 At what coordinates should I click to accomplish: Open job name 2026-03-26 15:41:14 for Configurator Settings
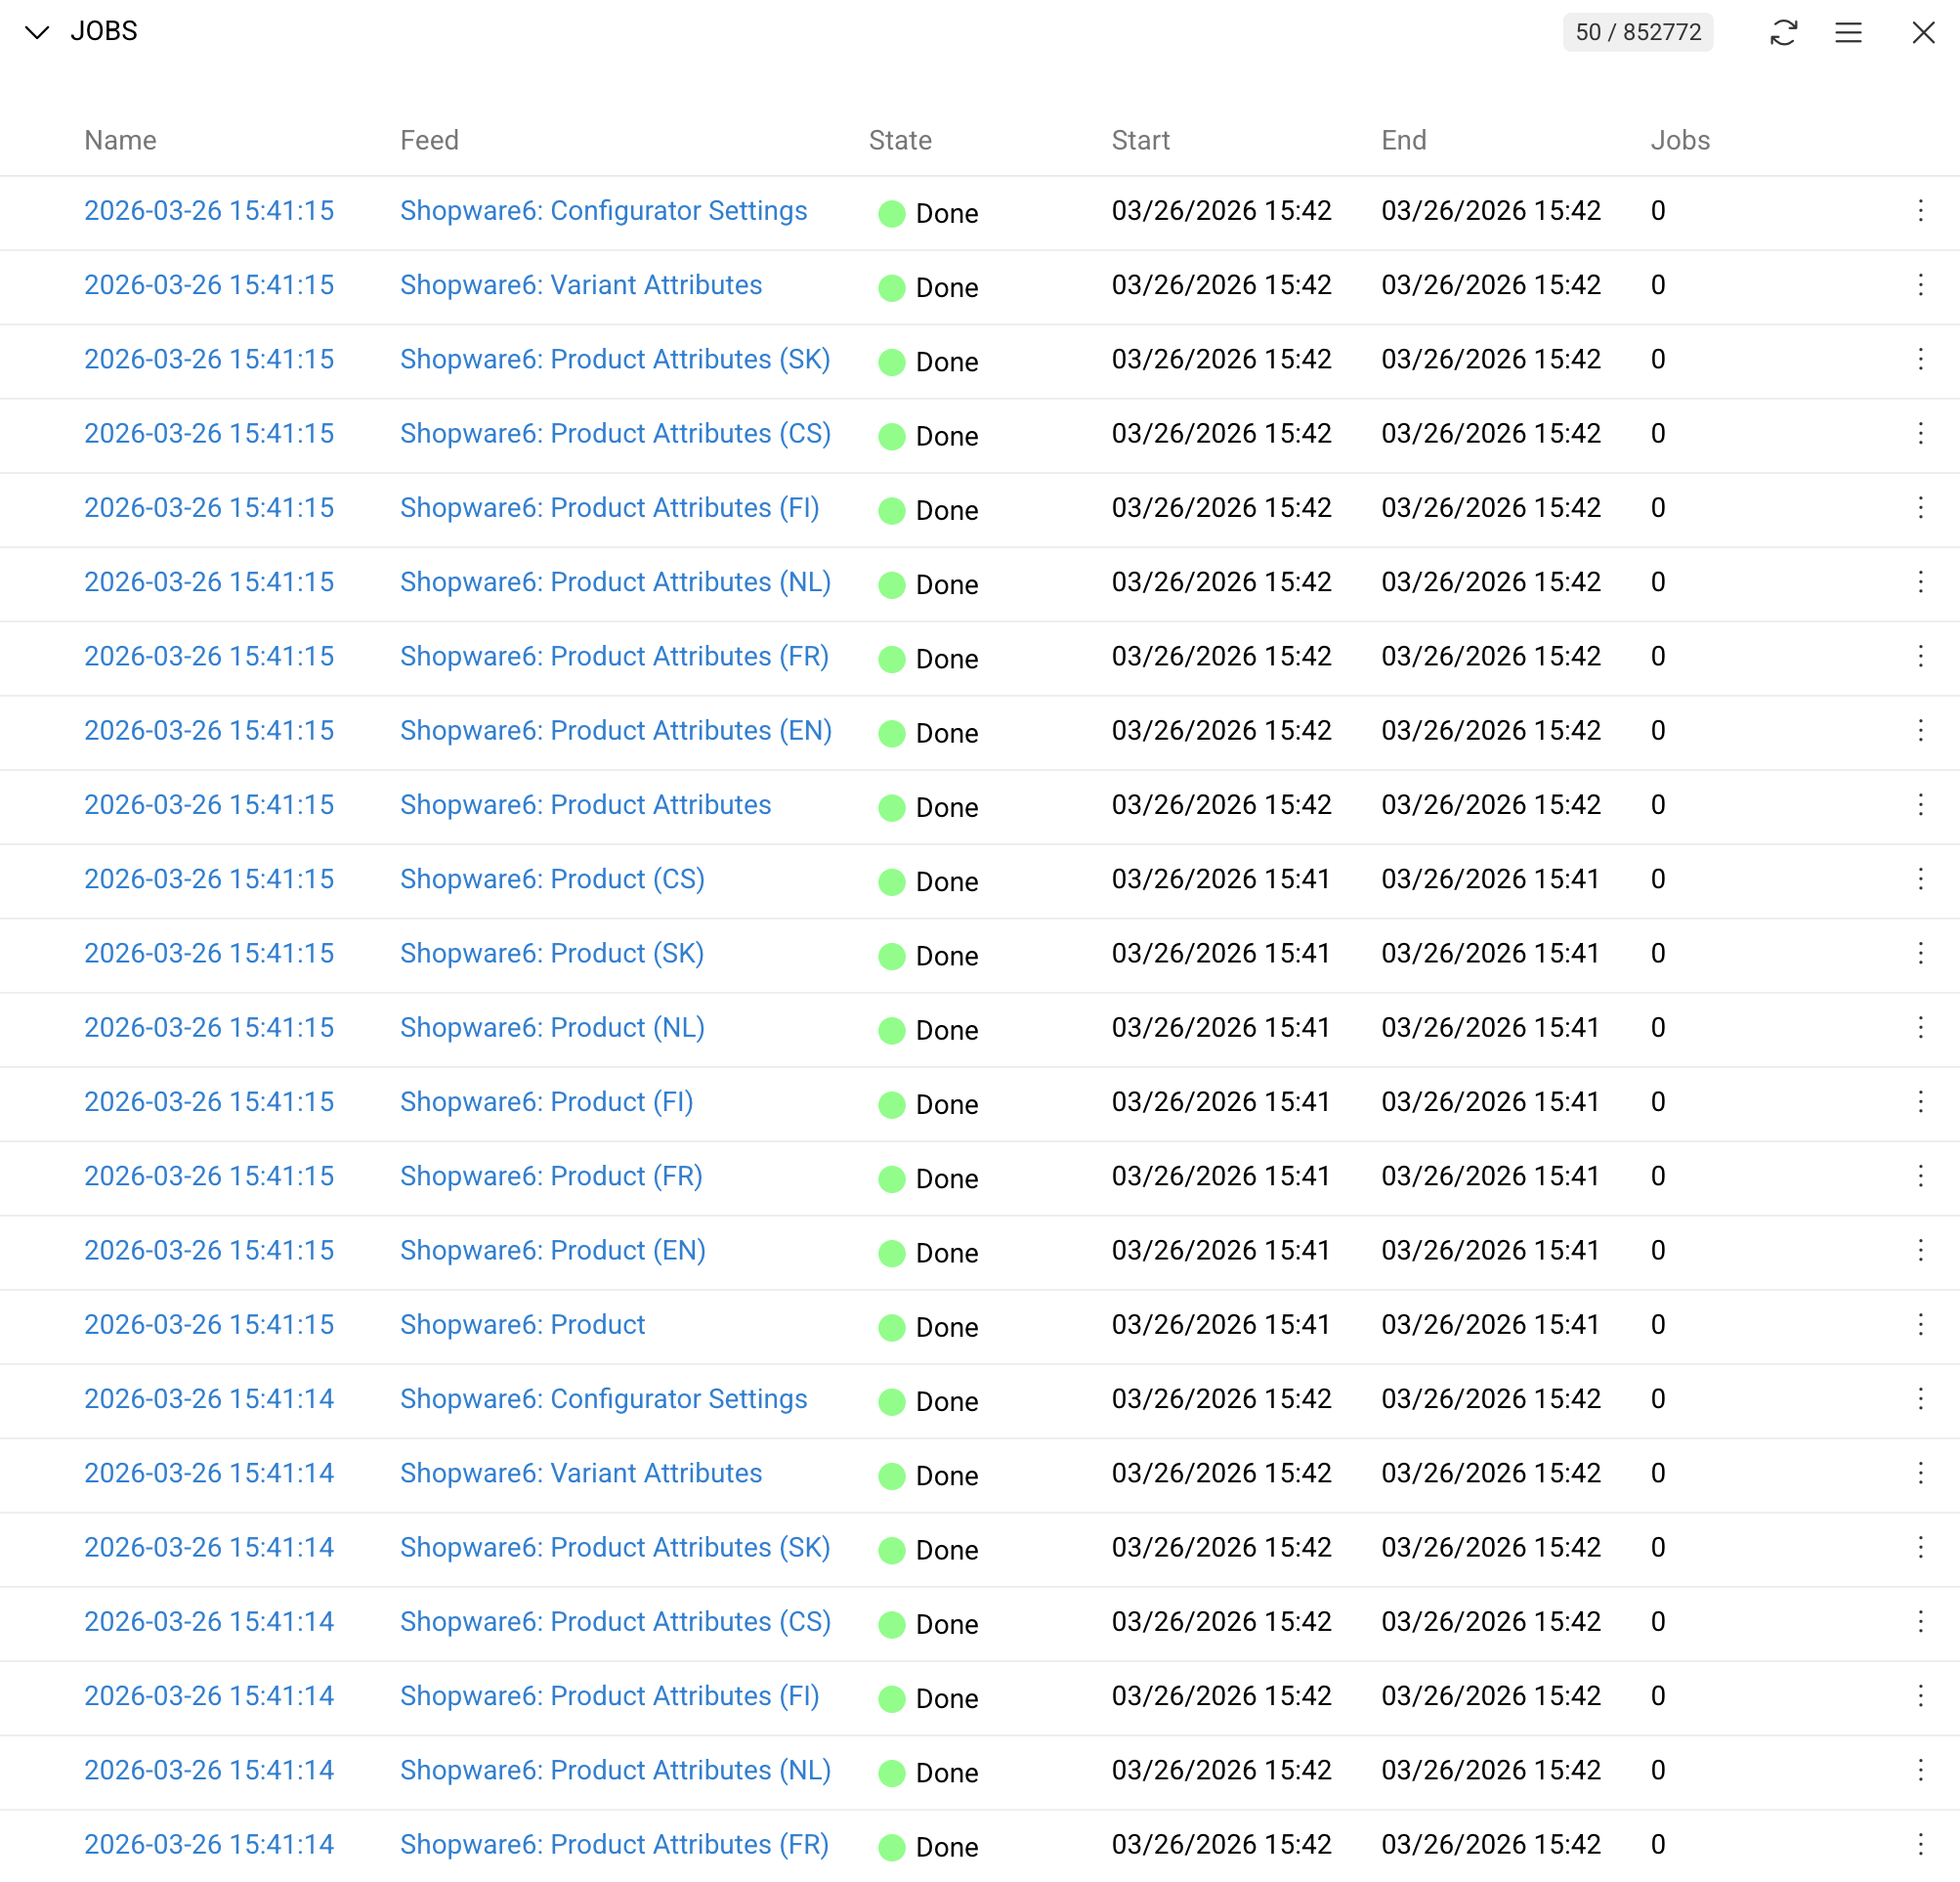pos(209,1399)
